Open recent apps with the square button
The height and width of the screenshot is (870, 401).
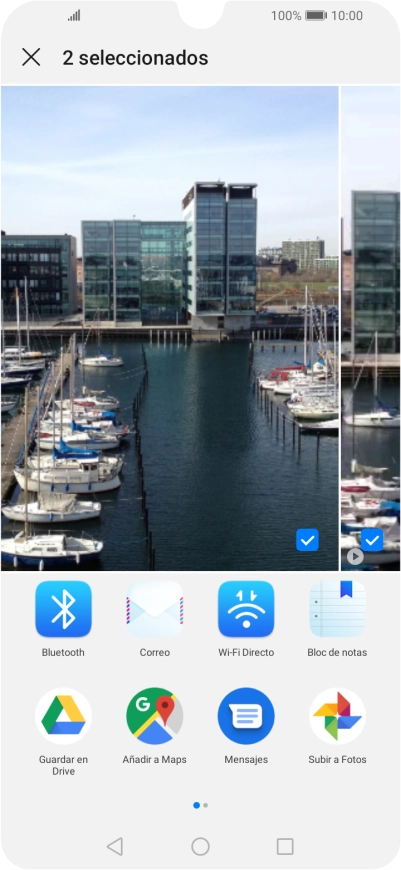tap(285, 846)
